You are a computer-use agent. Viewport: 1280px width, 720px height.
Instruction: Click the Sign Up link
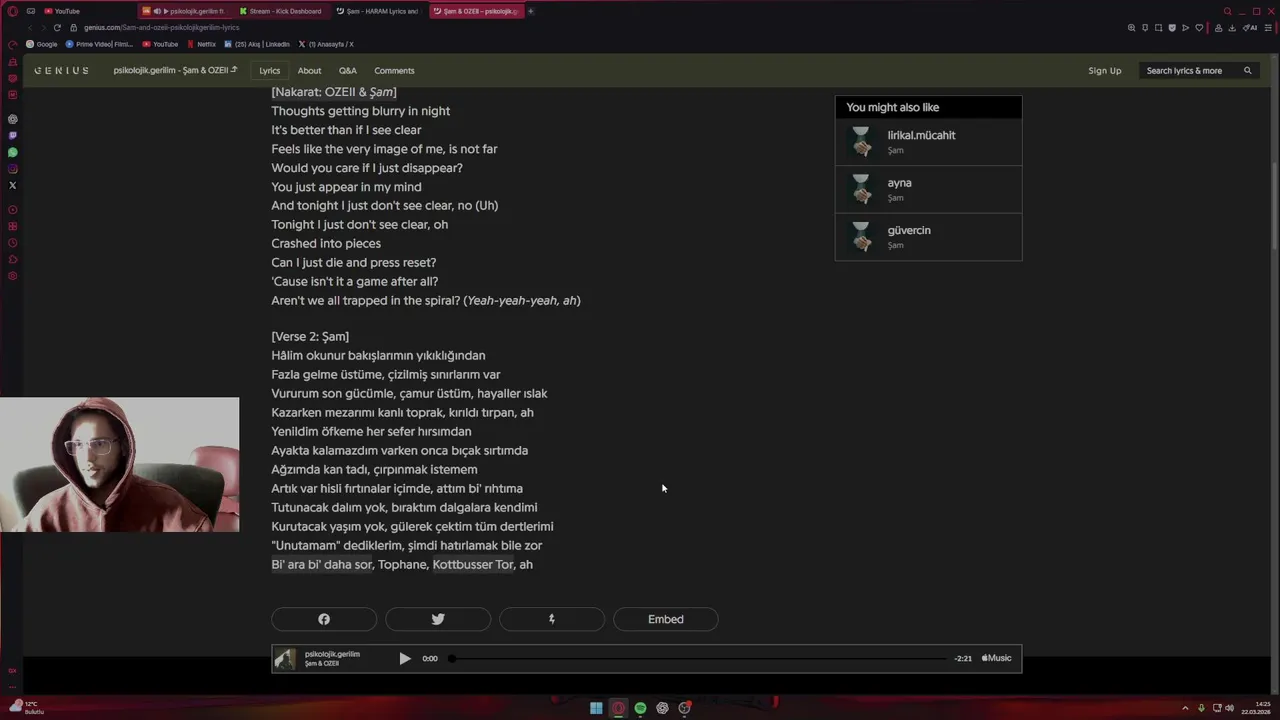[x=1105, y=70]
